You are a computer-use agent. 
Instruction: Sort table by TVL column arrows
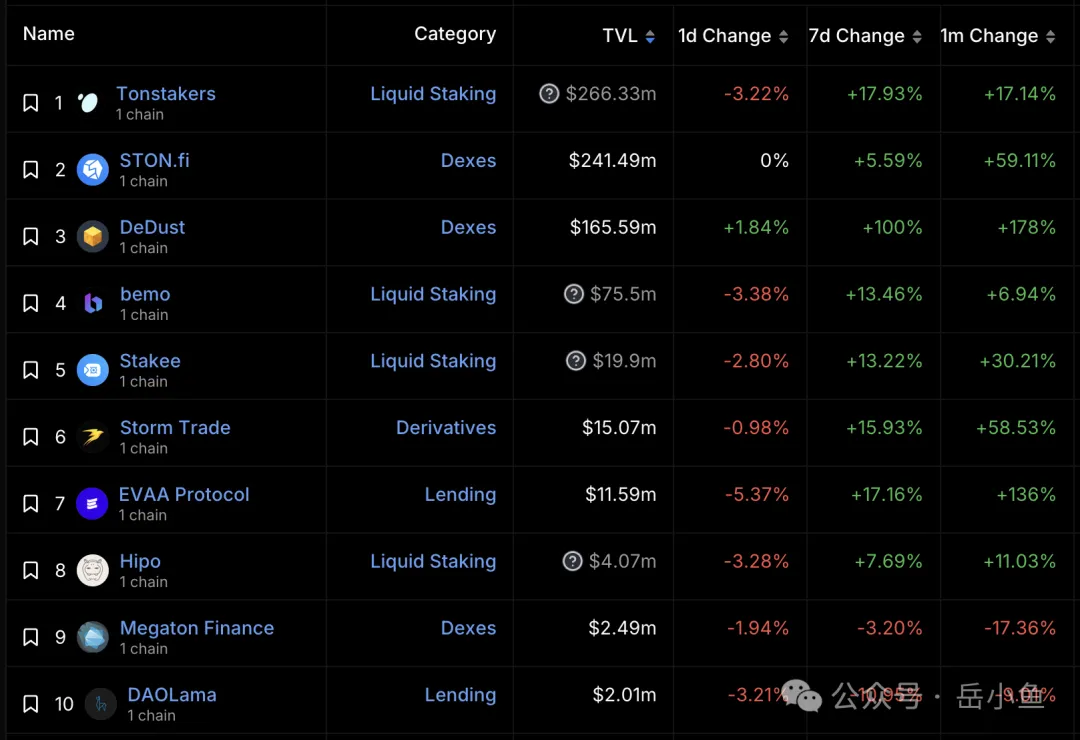(650, 37)
